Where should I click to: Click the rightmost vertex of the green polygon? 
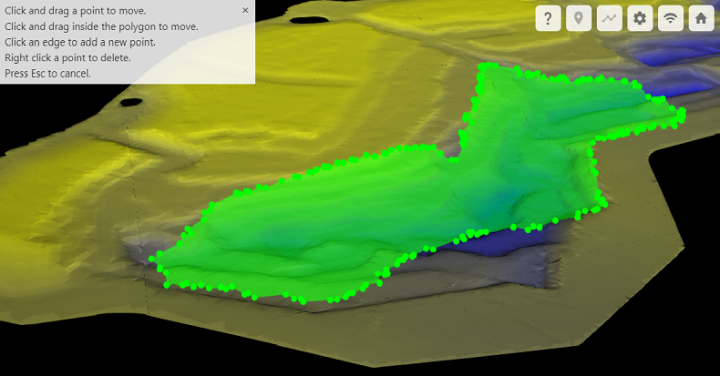tap(682, 112)
